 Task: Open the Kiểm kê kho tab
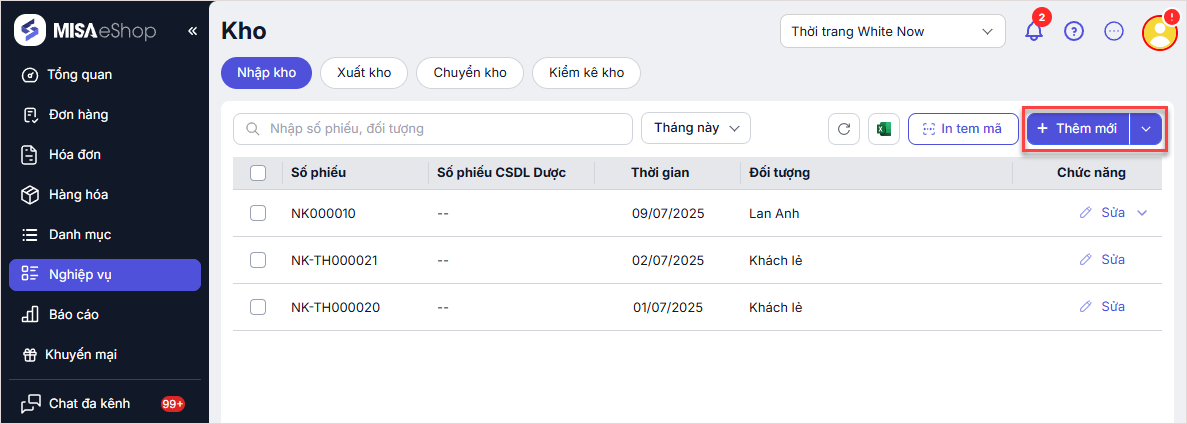tap(586, 73)
